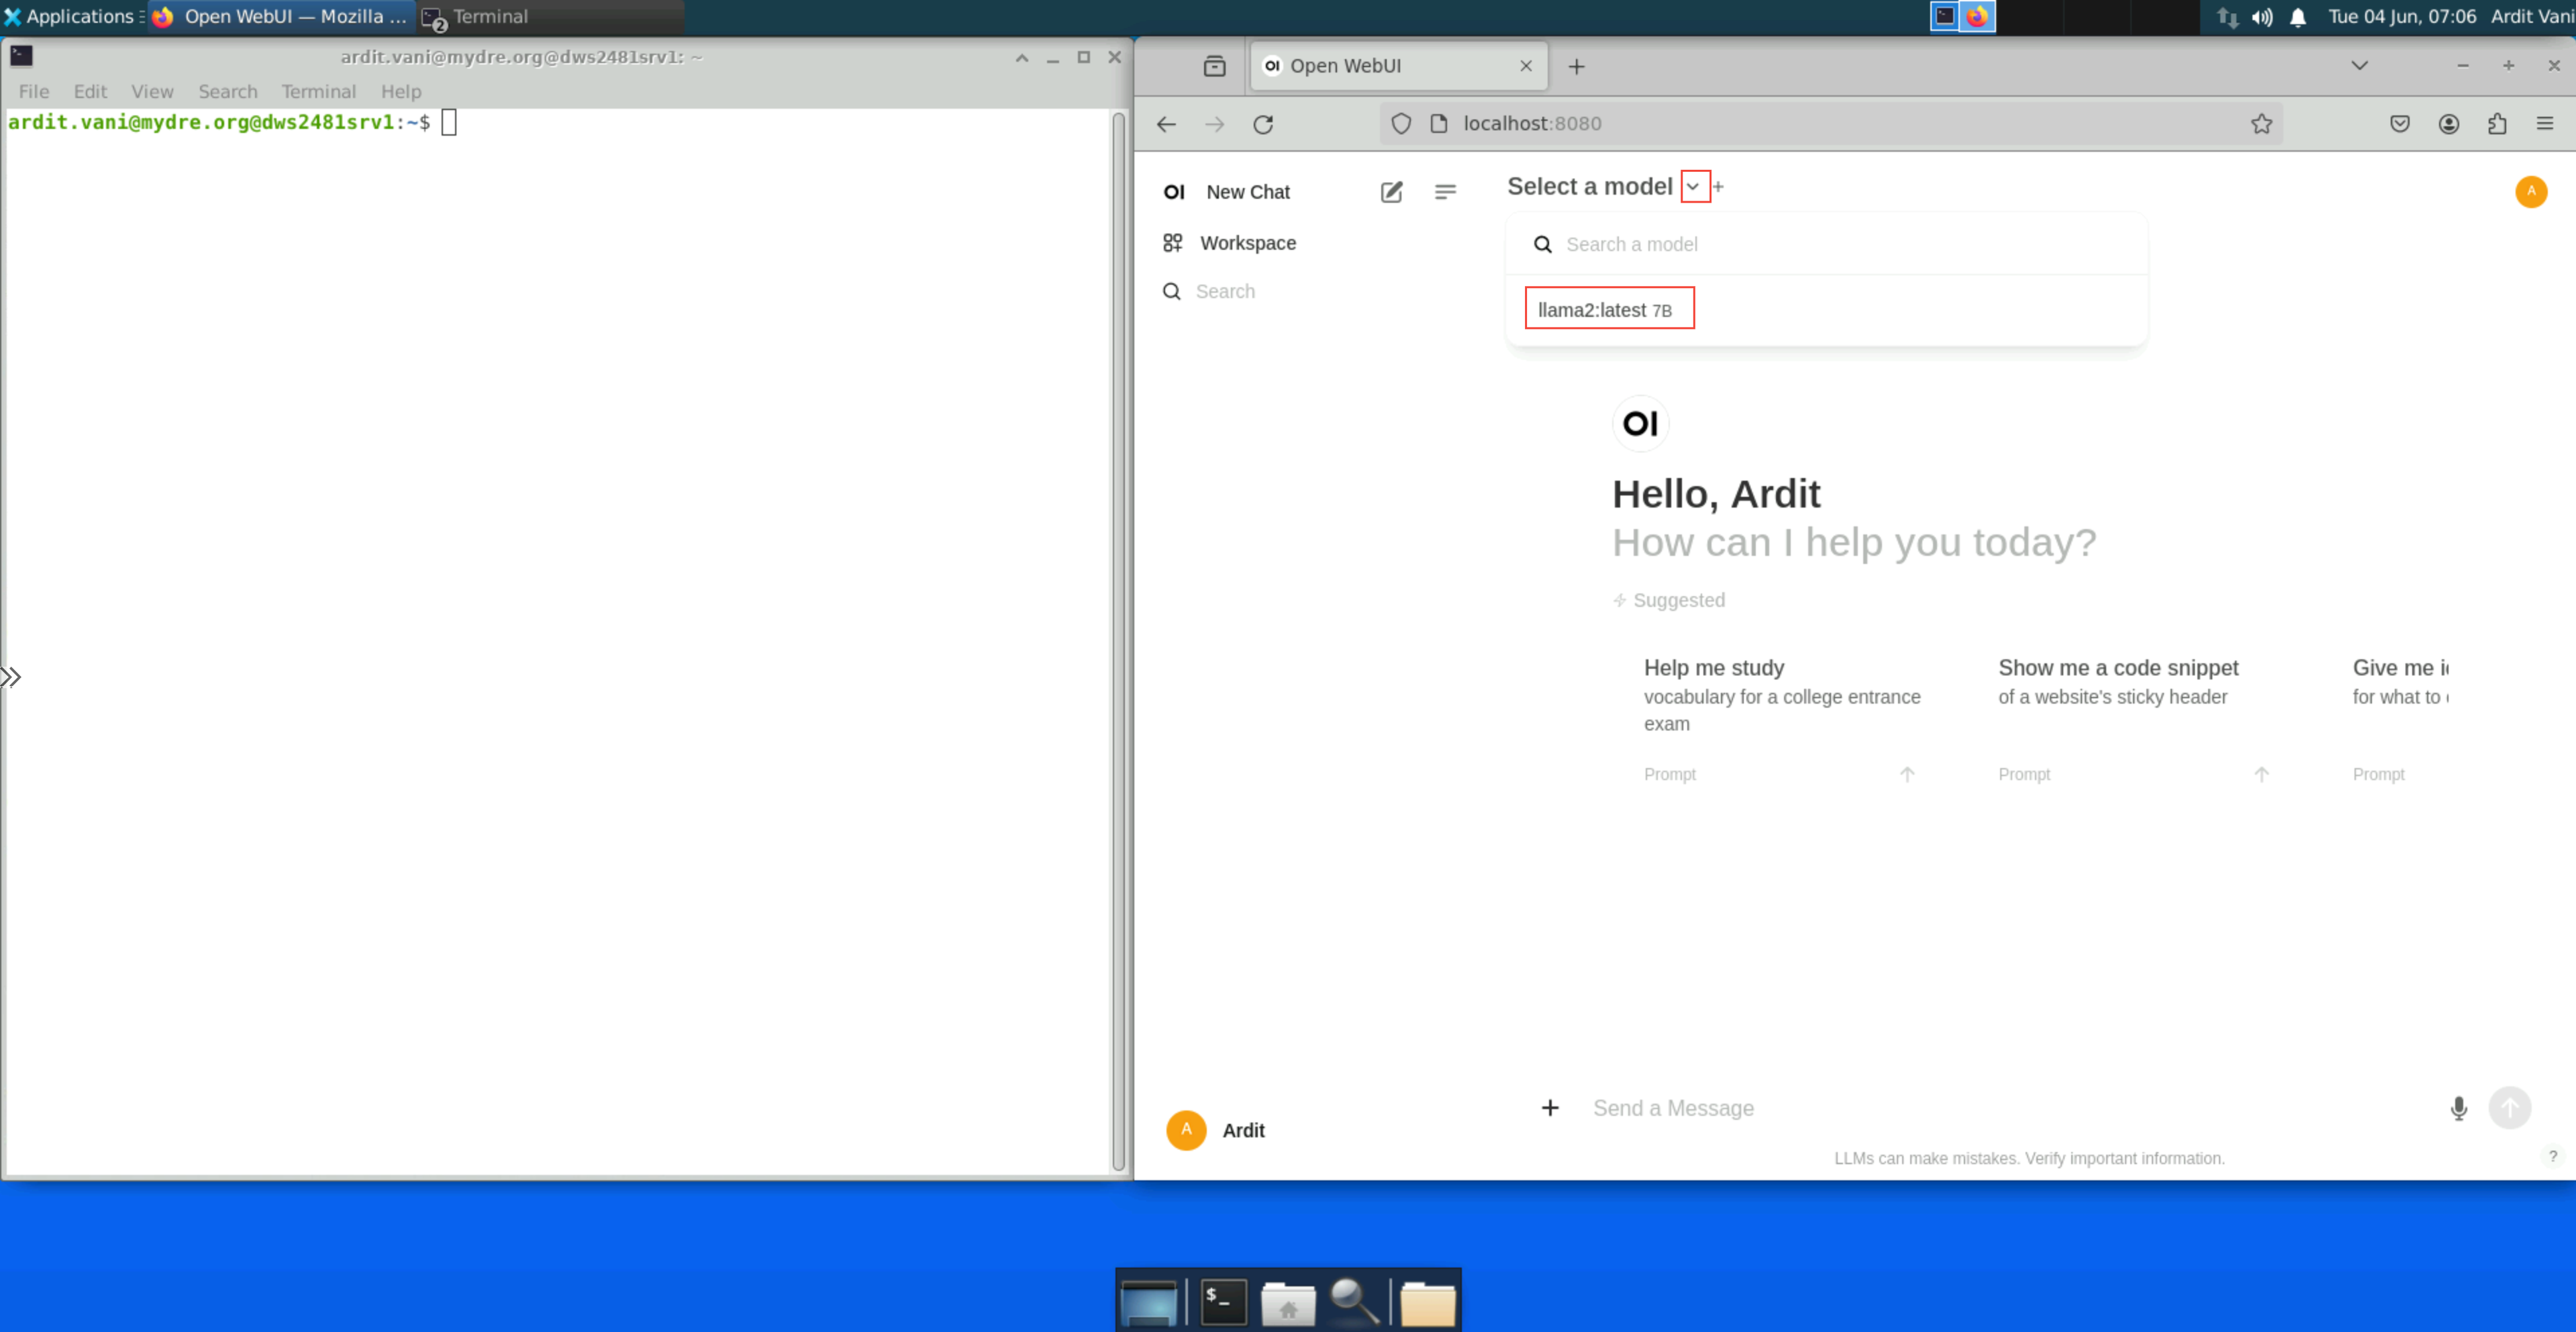Image resolution: width=2576 pixels, height=1332 pixels.
Task: Select the Open WebUI browser tab
Action: (x=1398, y=66)
